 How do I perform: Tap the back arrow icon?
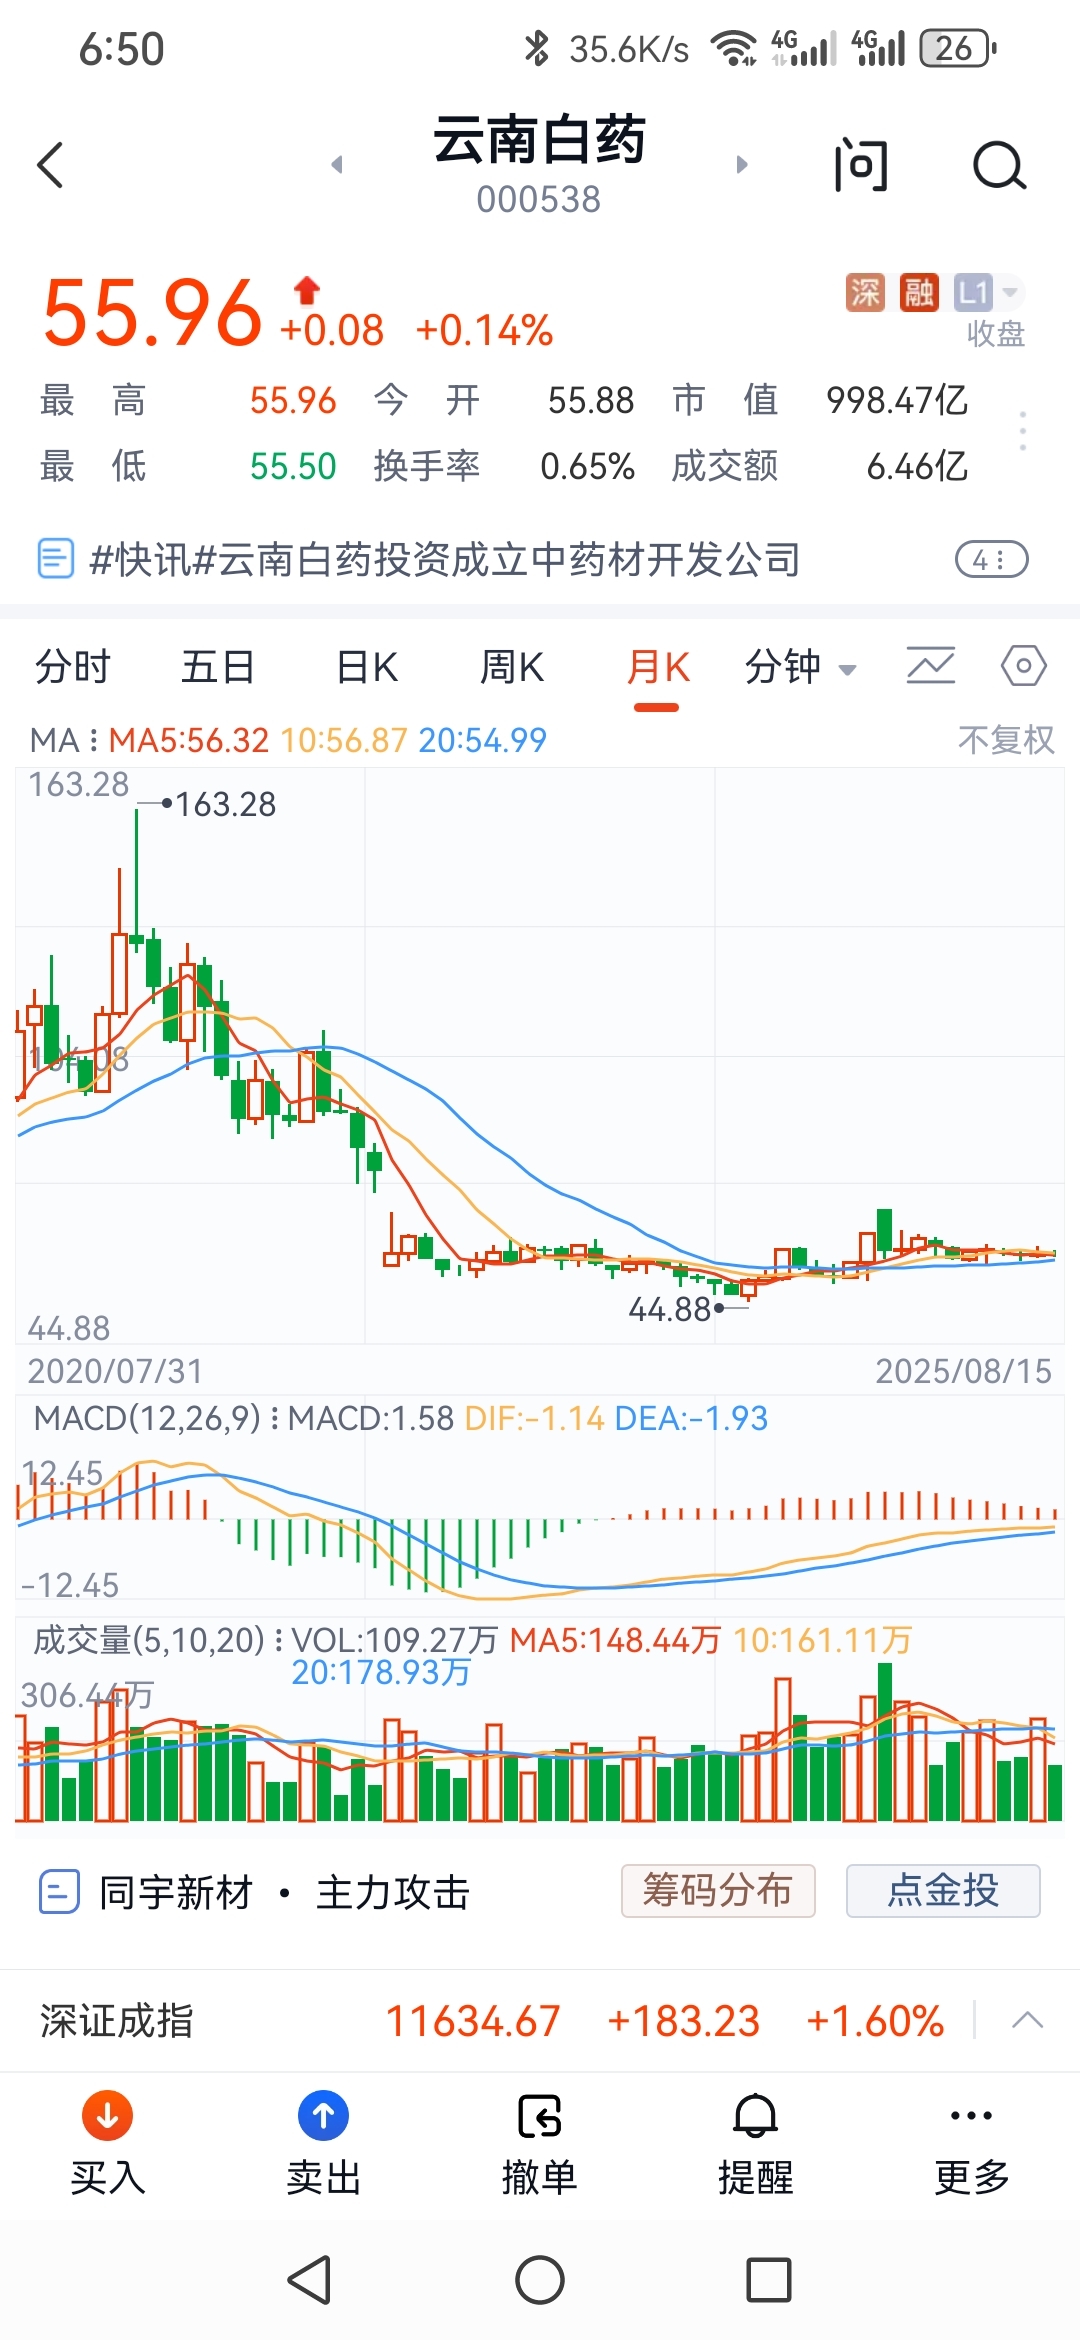tap(51, 165)
